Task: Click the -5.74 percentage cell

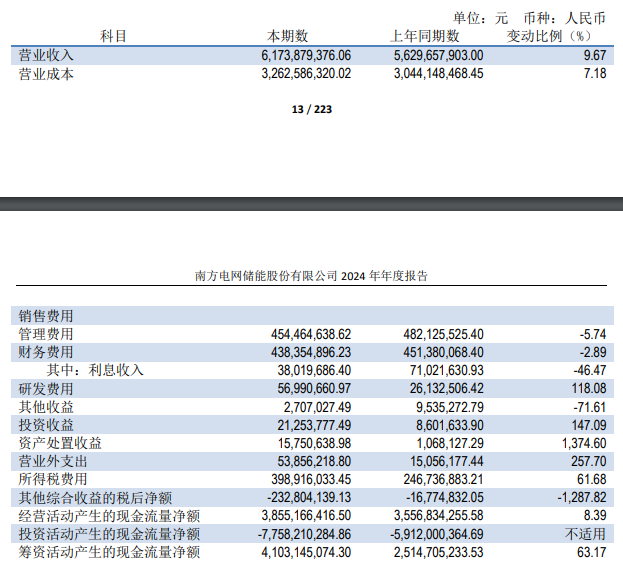Action: click(x=593, y=334)
